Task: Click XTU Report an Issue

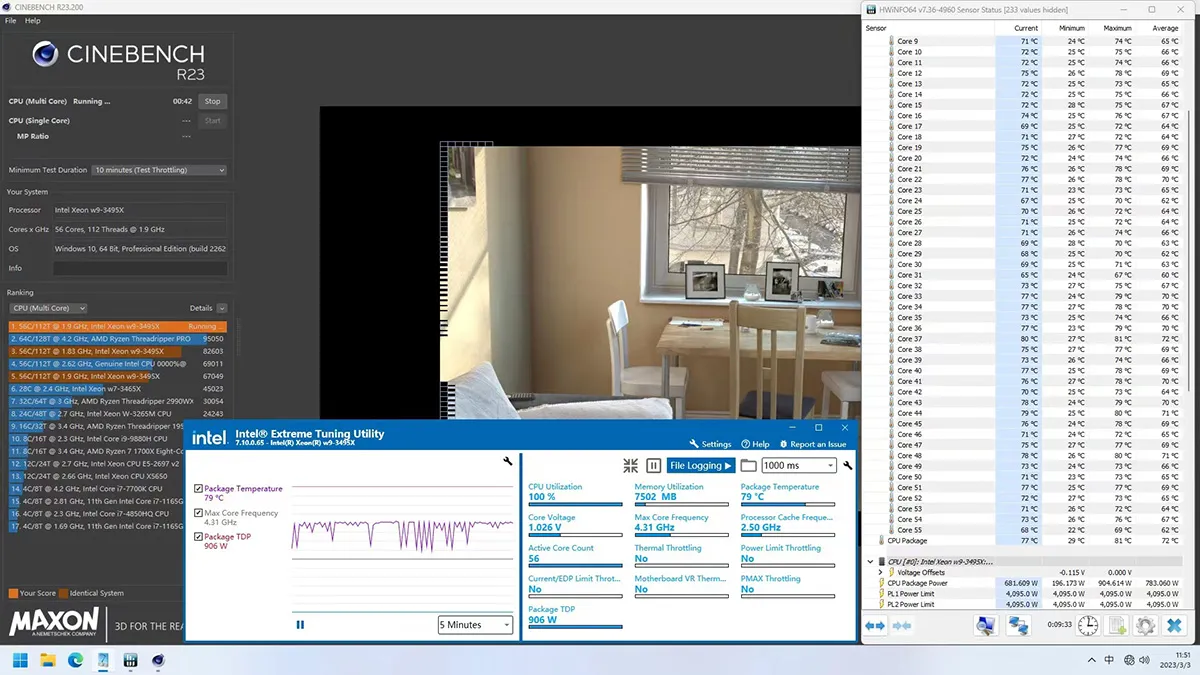Action: coord(812,444)
